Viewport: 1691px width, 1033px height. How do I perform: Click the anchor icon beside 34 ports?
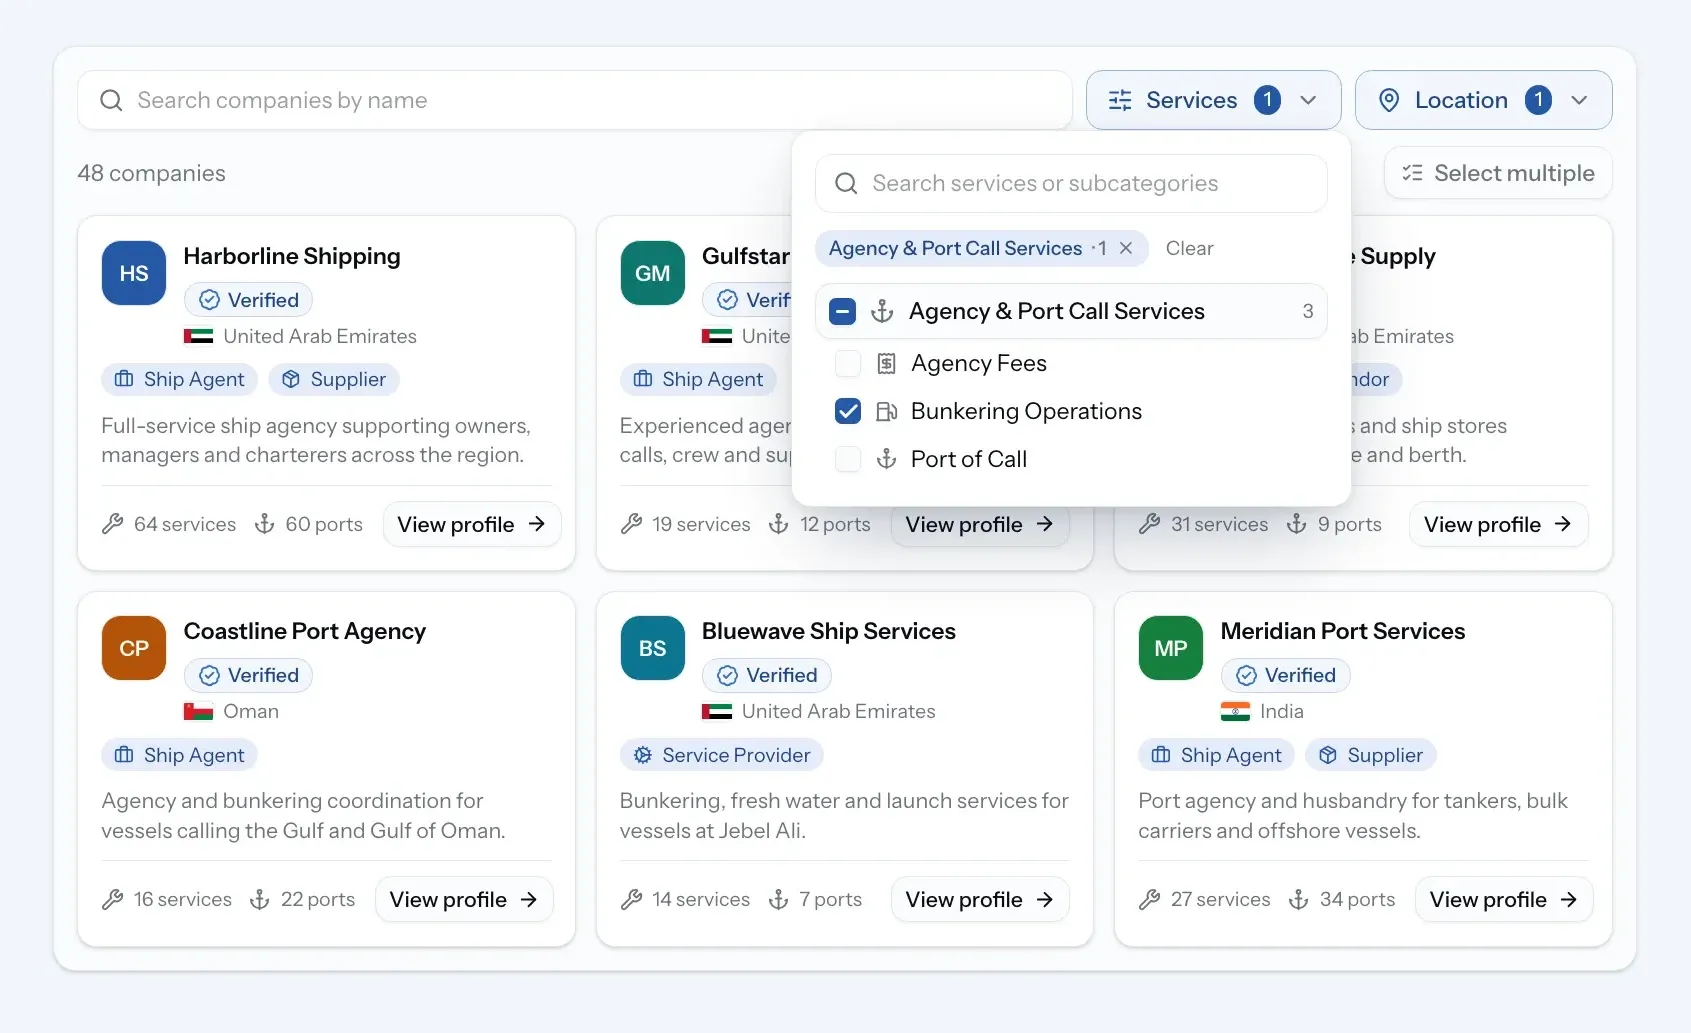pos(1298,899)
